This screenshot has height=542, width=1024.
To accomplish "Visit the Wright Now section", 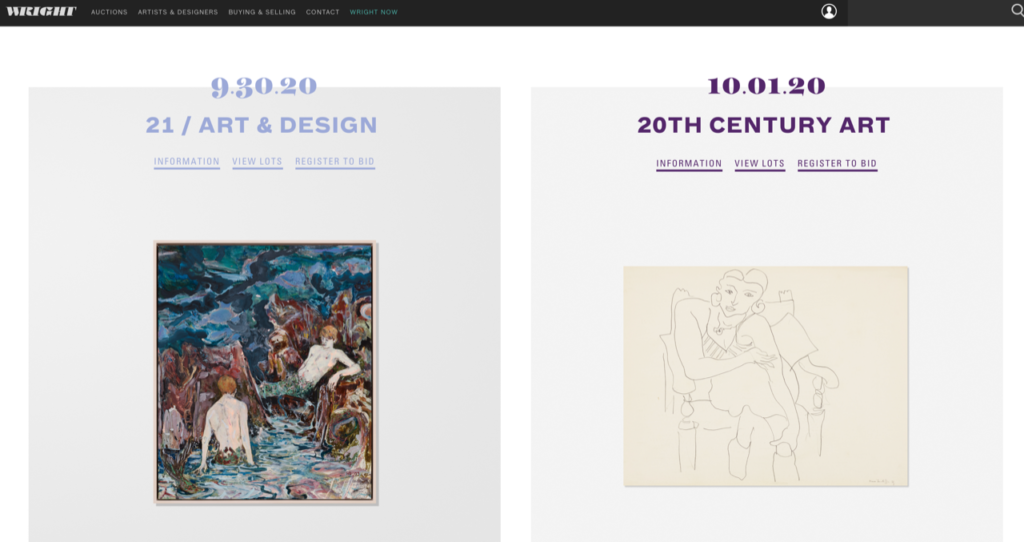I will tap(374, 12).
